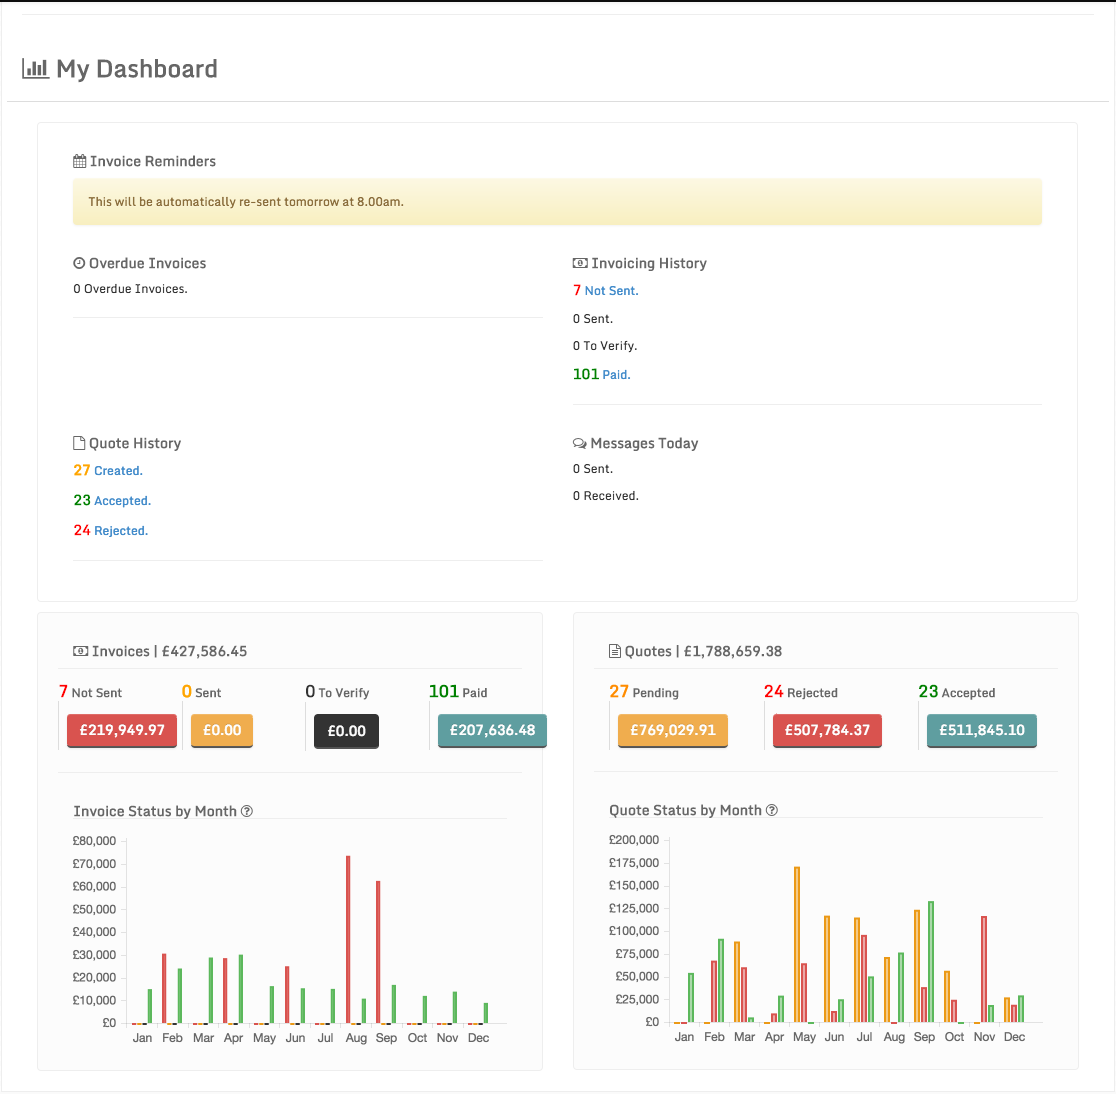Open the Paid invoices link

(x=616, y=375)
